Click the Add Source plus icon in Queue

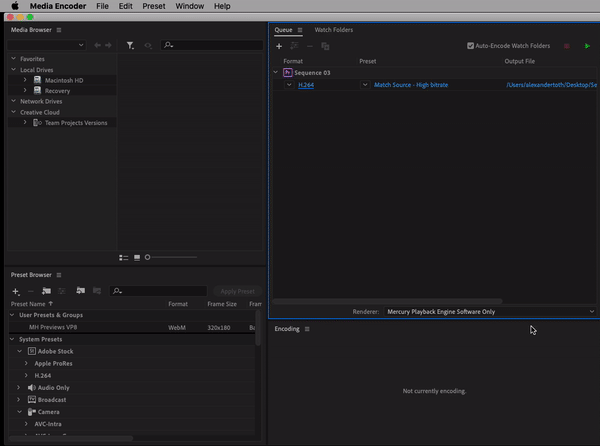point(279,46)
